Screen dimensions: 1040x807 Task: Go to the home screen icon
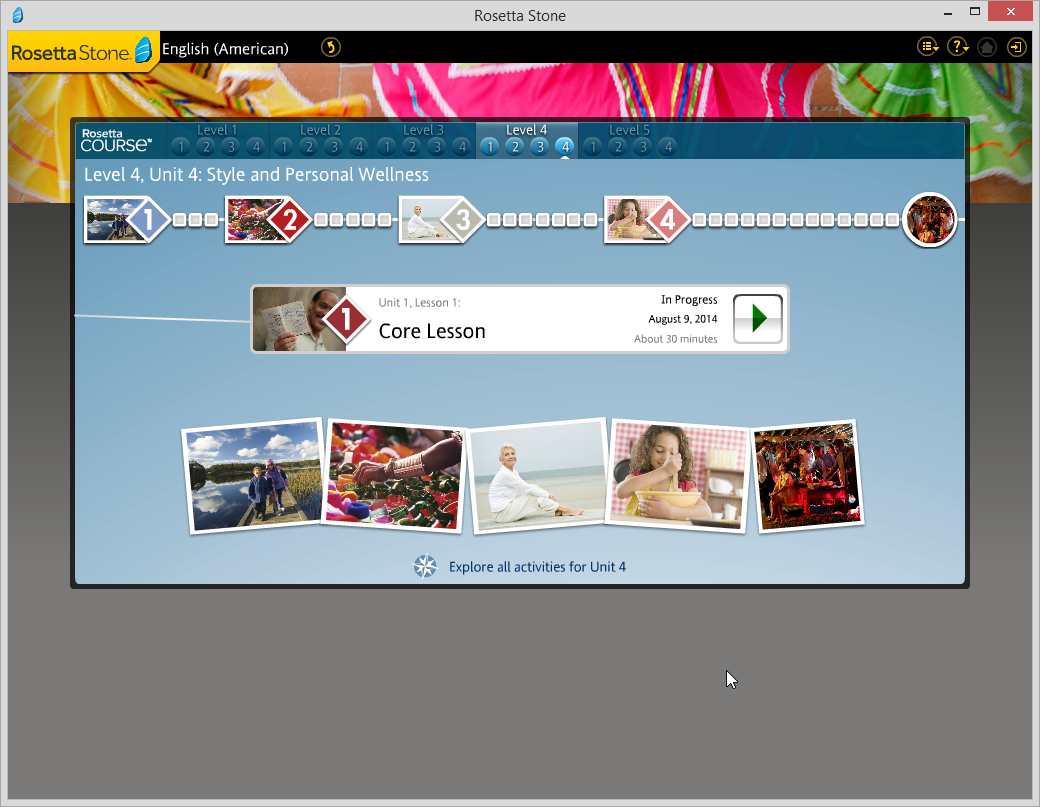[x=987, y=47]
